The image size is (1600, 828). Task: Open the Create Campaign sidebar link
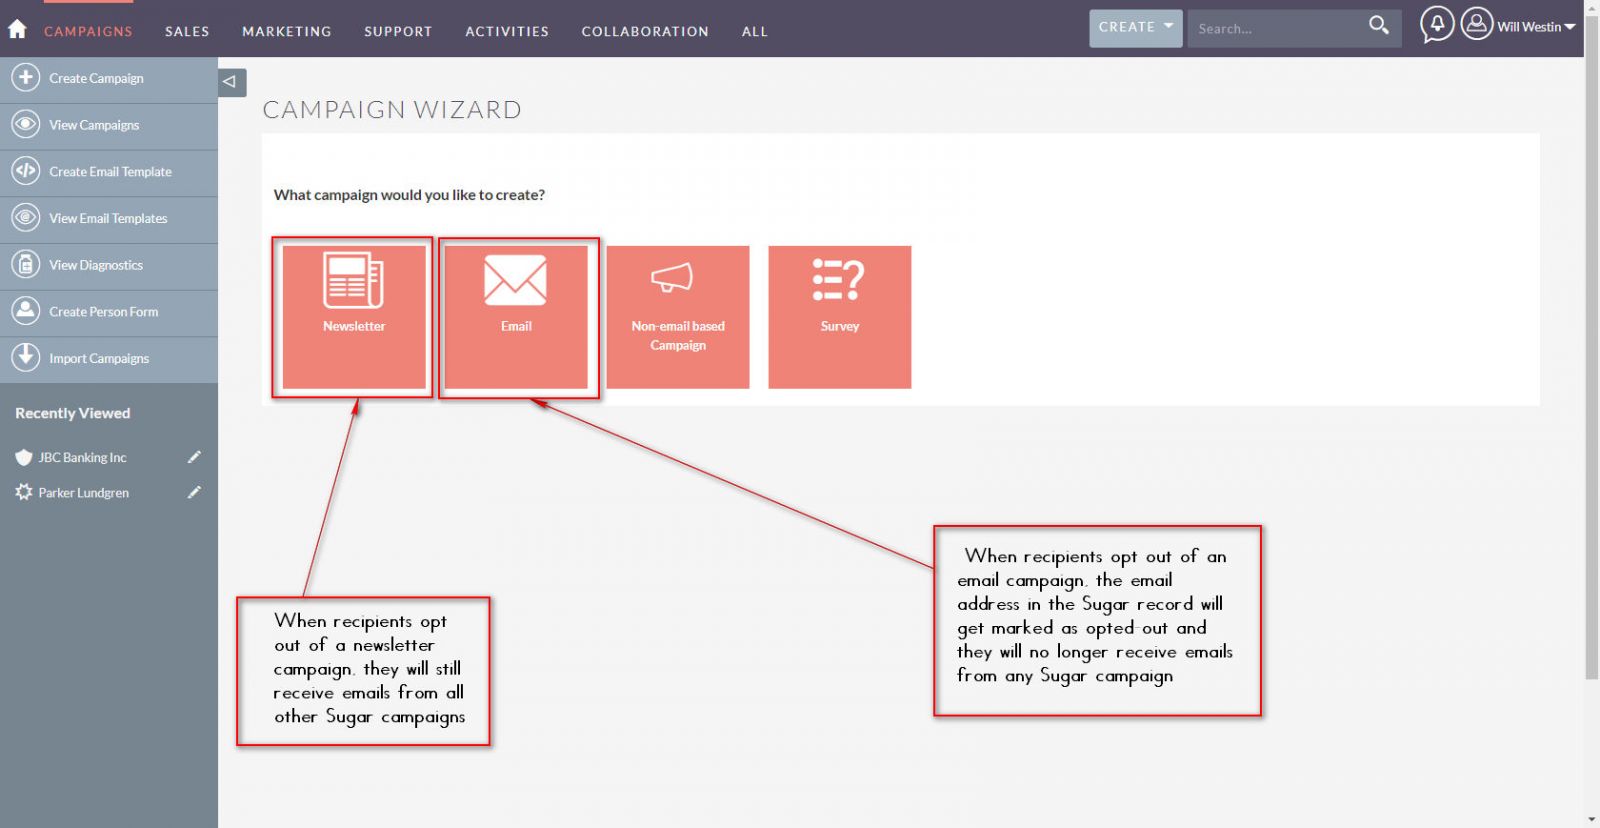coord(96,78)
